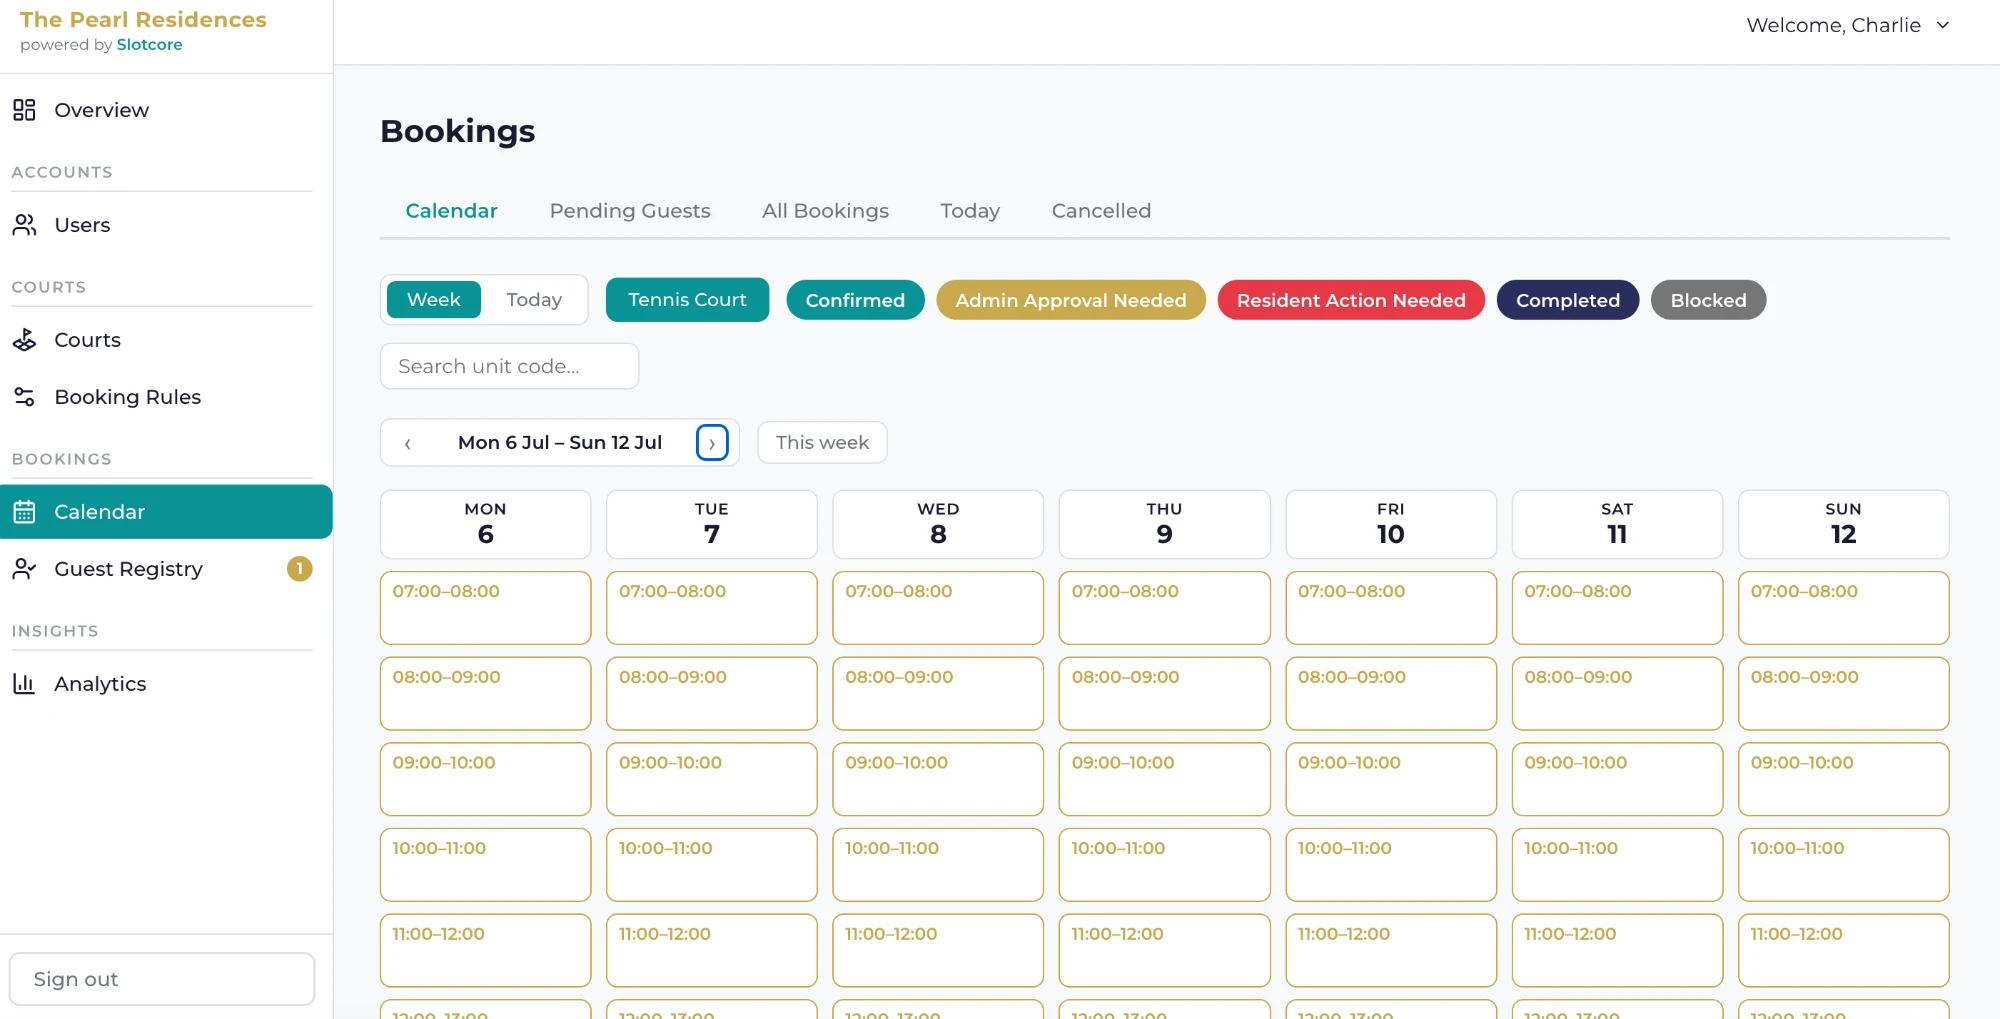The image size is (2000, 1019).
Task: Click the Sign out button
Action: (162, 979)
